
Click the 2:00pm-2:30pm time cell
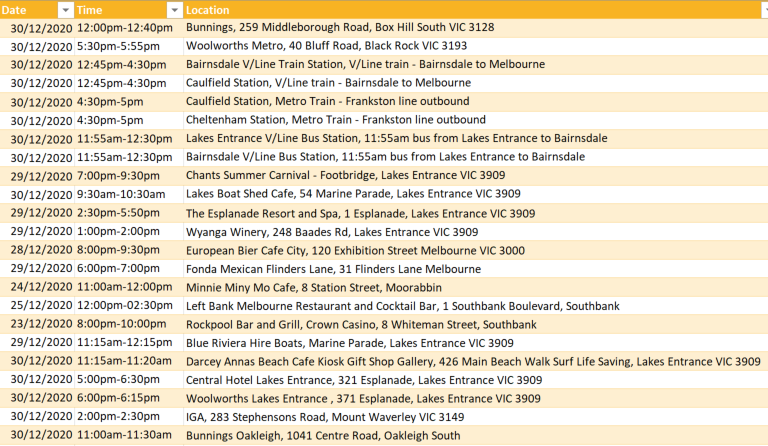coord(129,417)
